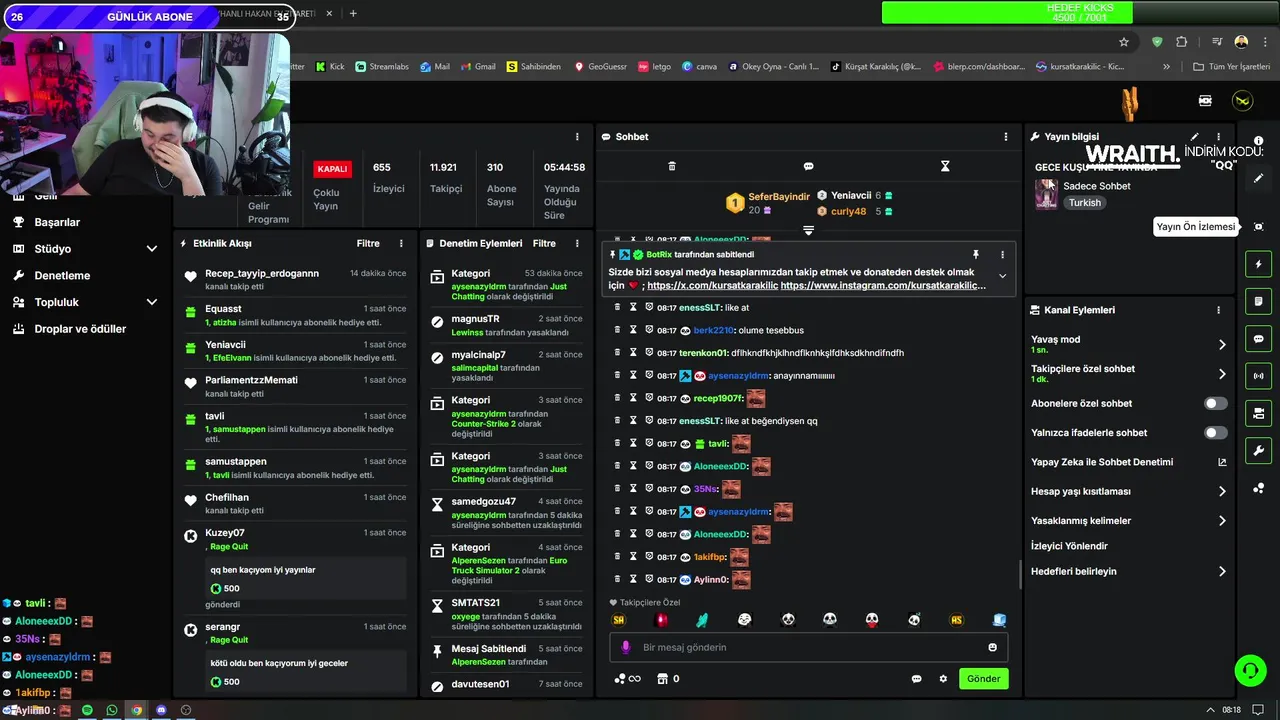Open Yayın bilgisi three-dot menu
Screen dimensions: 1280x720
pyautogui.click(x=1218, y=137)
